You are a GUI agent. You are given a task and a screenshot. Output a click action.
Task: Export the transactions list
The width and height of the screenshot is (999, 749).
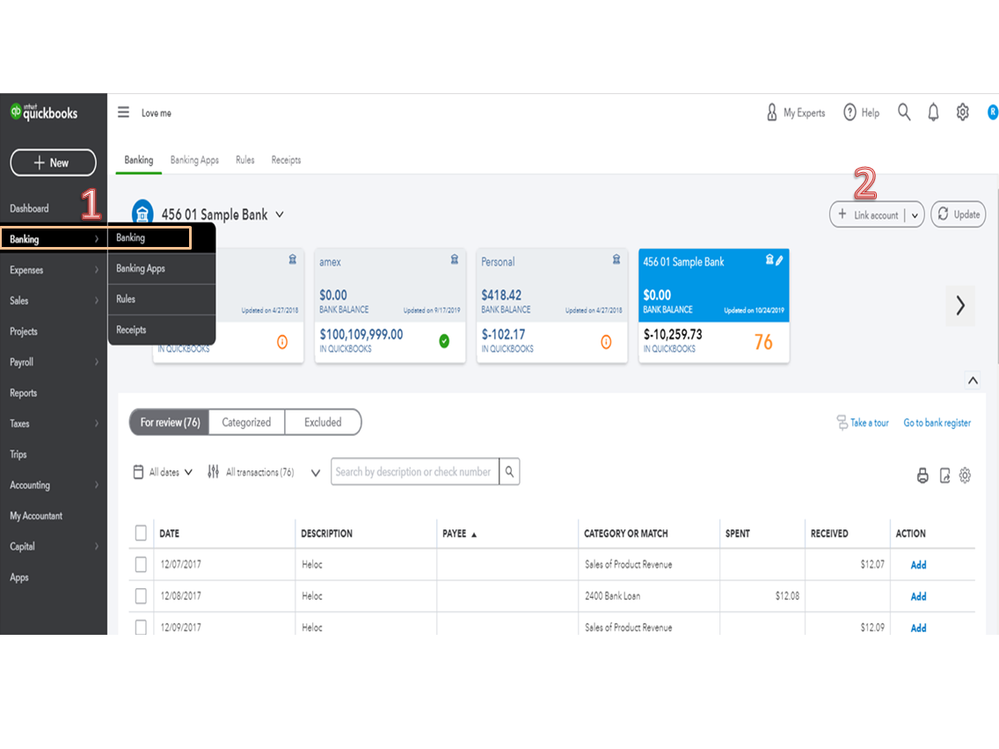point(944,475)
